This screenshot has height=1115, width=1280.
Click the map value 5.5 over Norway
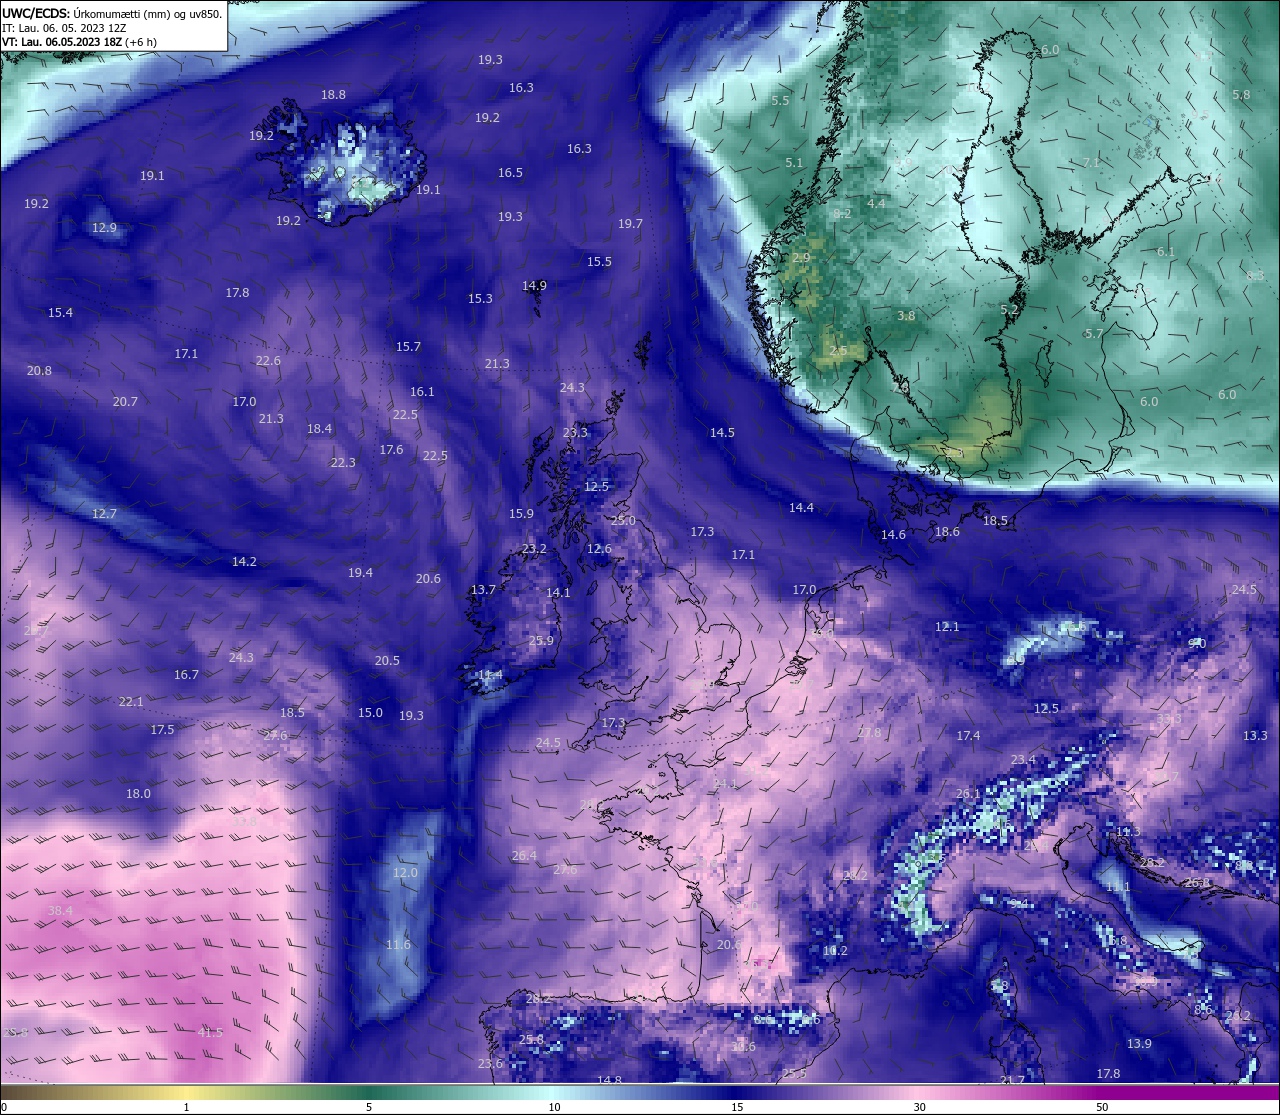[x=780, y=101]
